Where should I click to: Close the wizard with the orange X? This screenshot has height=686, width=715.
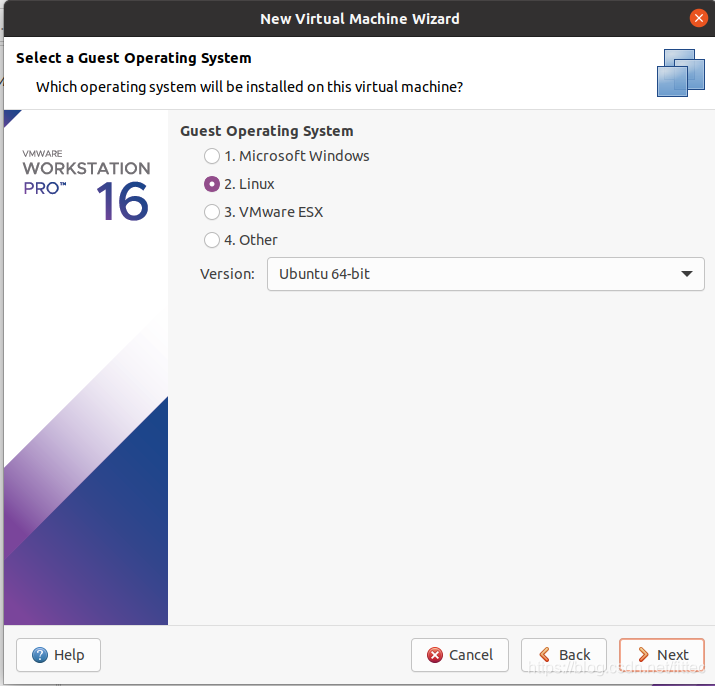coord(698,18)
